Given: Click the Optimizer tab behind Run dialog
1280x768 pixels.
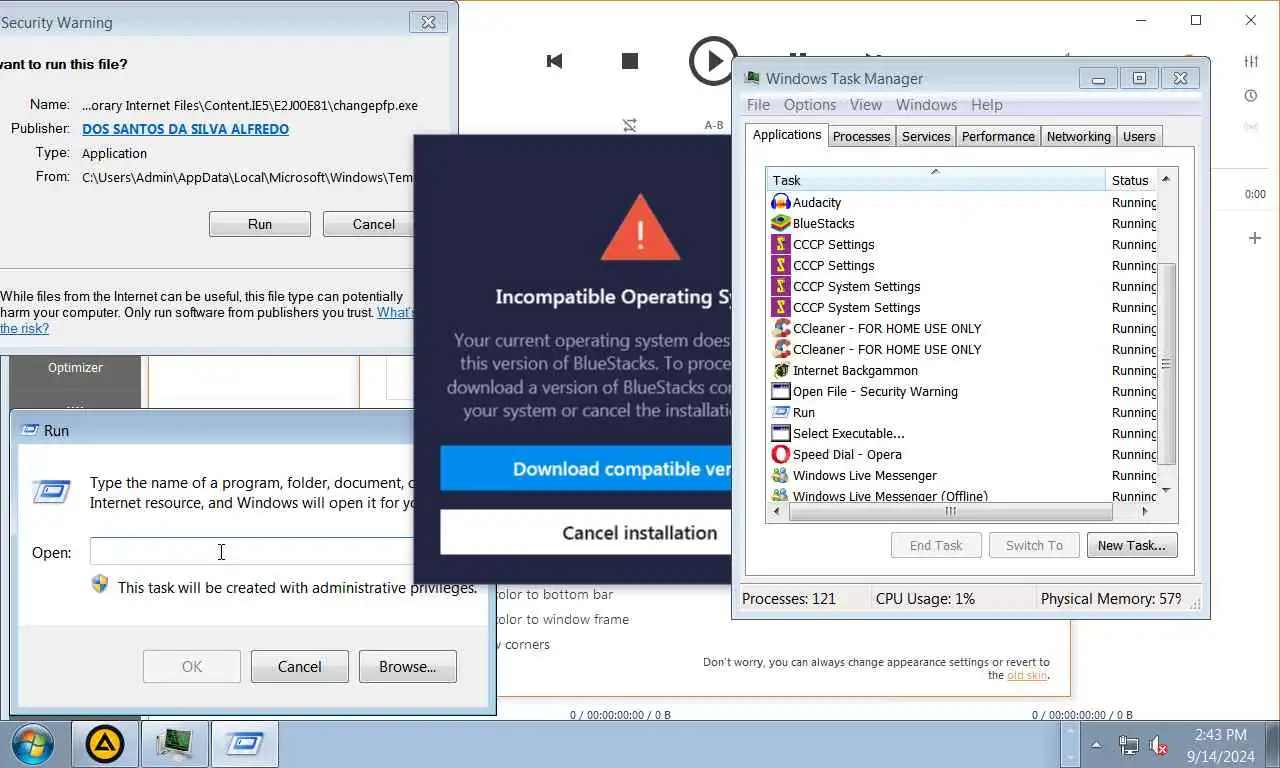Looking at the screenshot, I should 75,368.
